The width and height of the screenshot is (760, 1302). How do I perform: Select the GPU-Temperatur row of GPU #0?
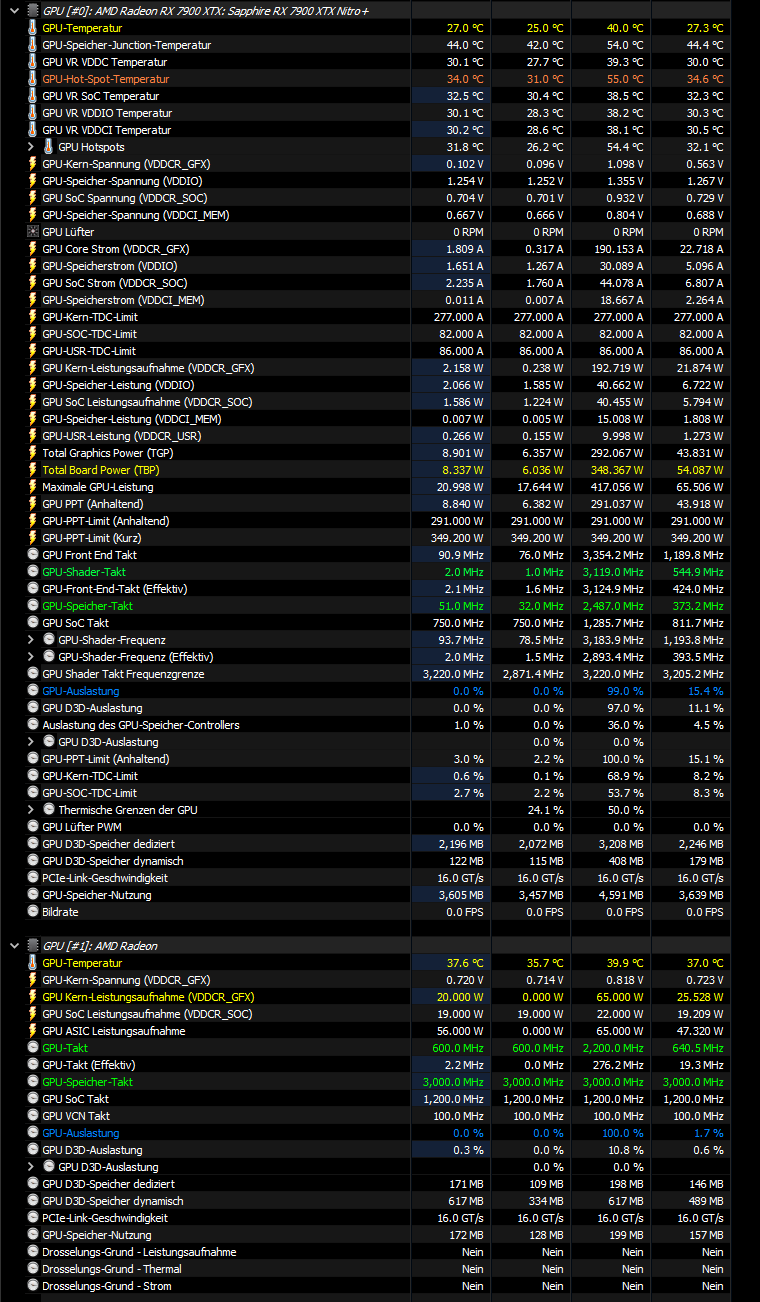coord(378,28)
